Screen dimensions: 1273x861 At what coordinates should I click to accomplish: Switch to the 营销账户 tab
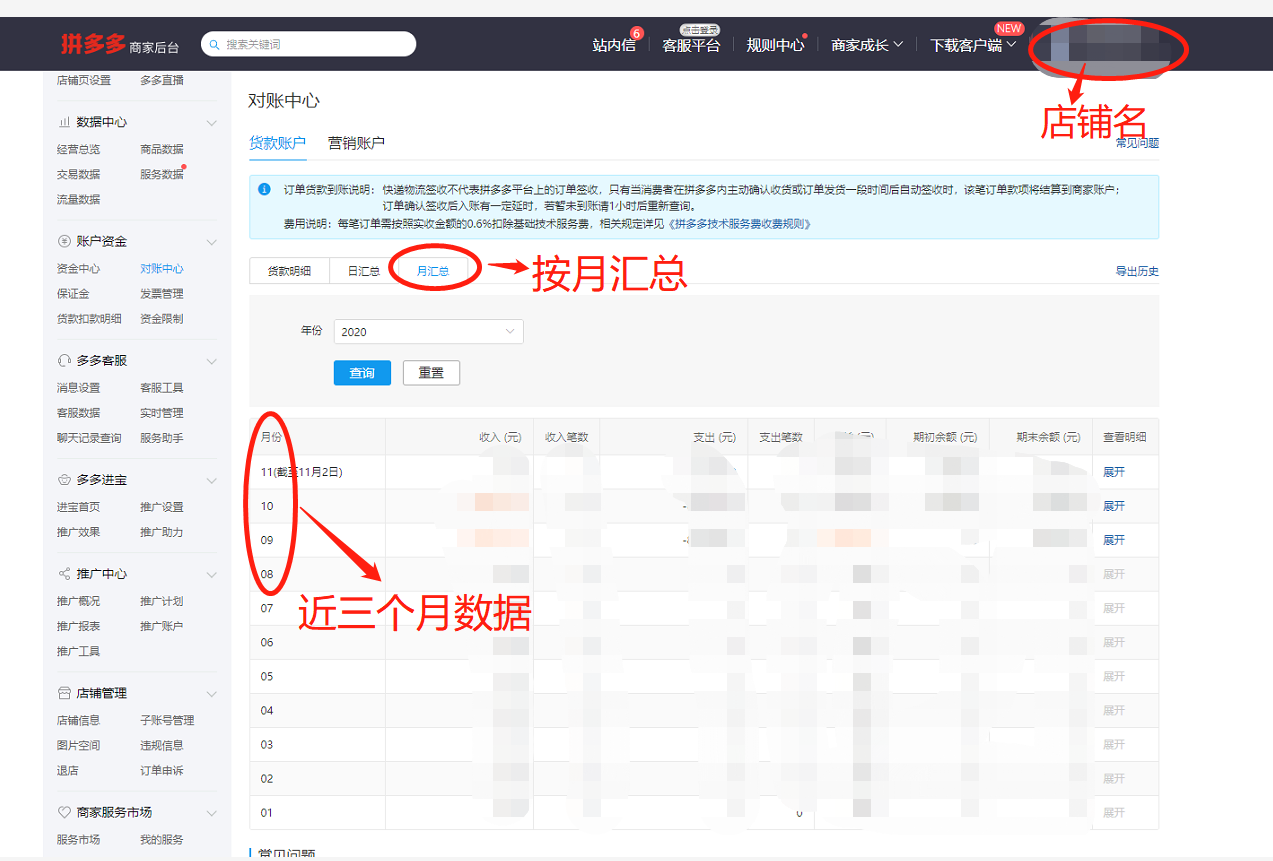point(355,143)
